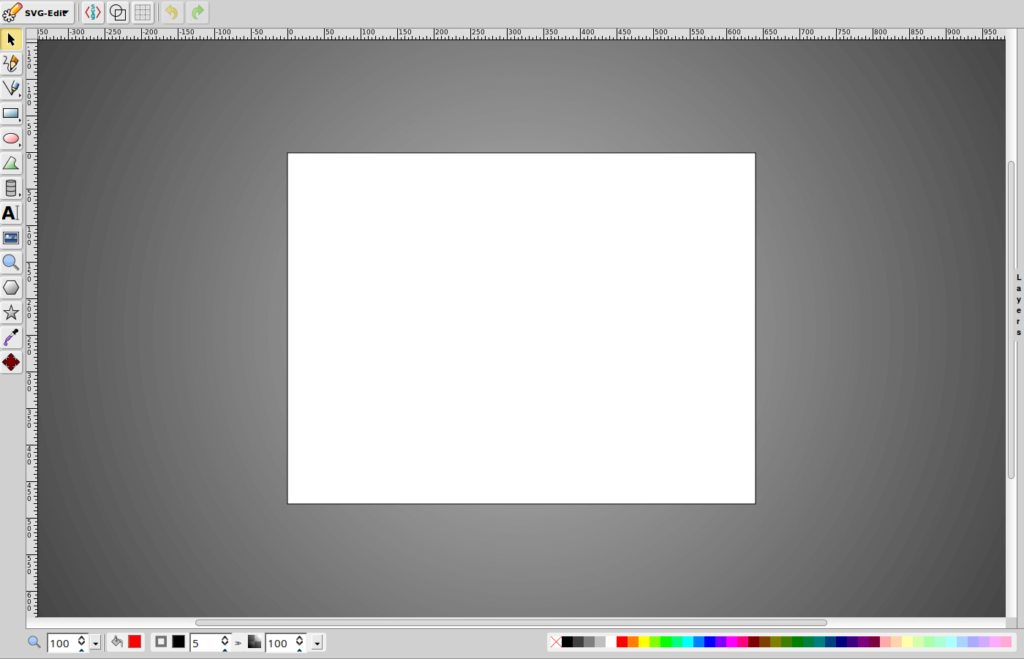Activate the Pencil freehand tool
This screenshot has width=1024, height=659.
(x=11, y=63)
